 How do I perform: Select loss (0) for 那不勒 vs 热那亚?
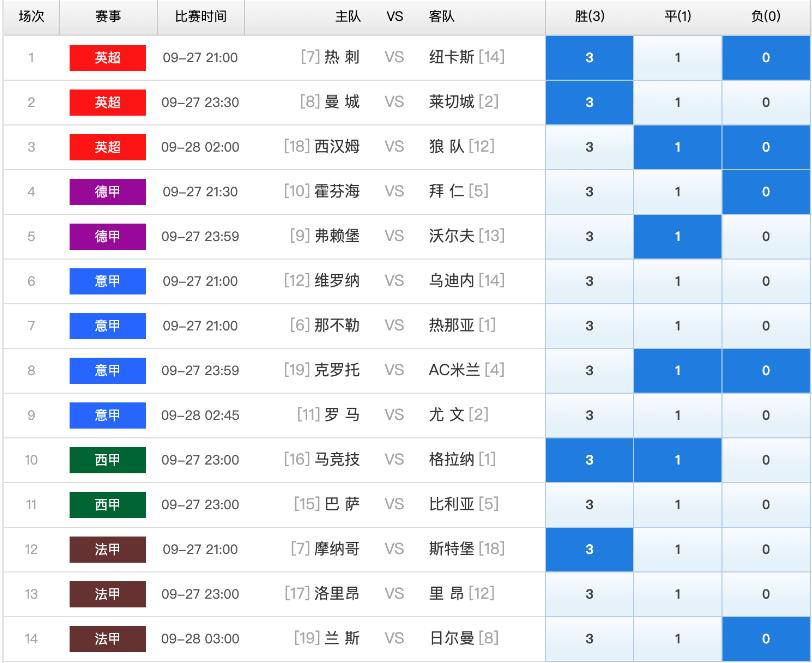pos(766,326)
